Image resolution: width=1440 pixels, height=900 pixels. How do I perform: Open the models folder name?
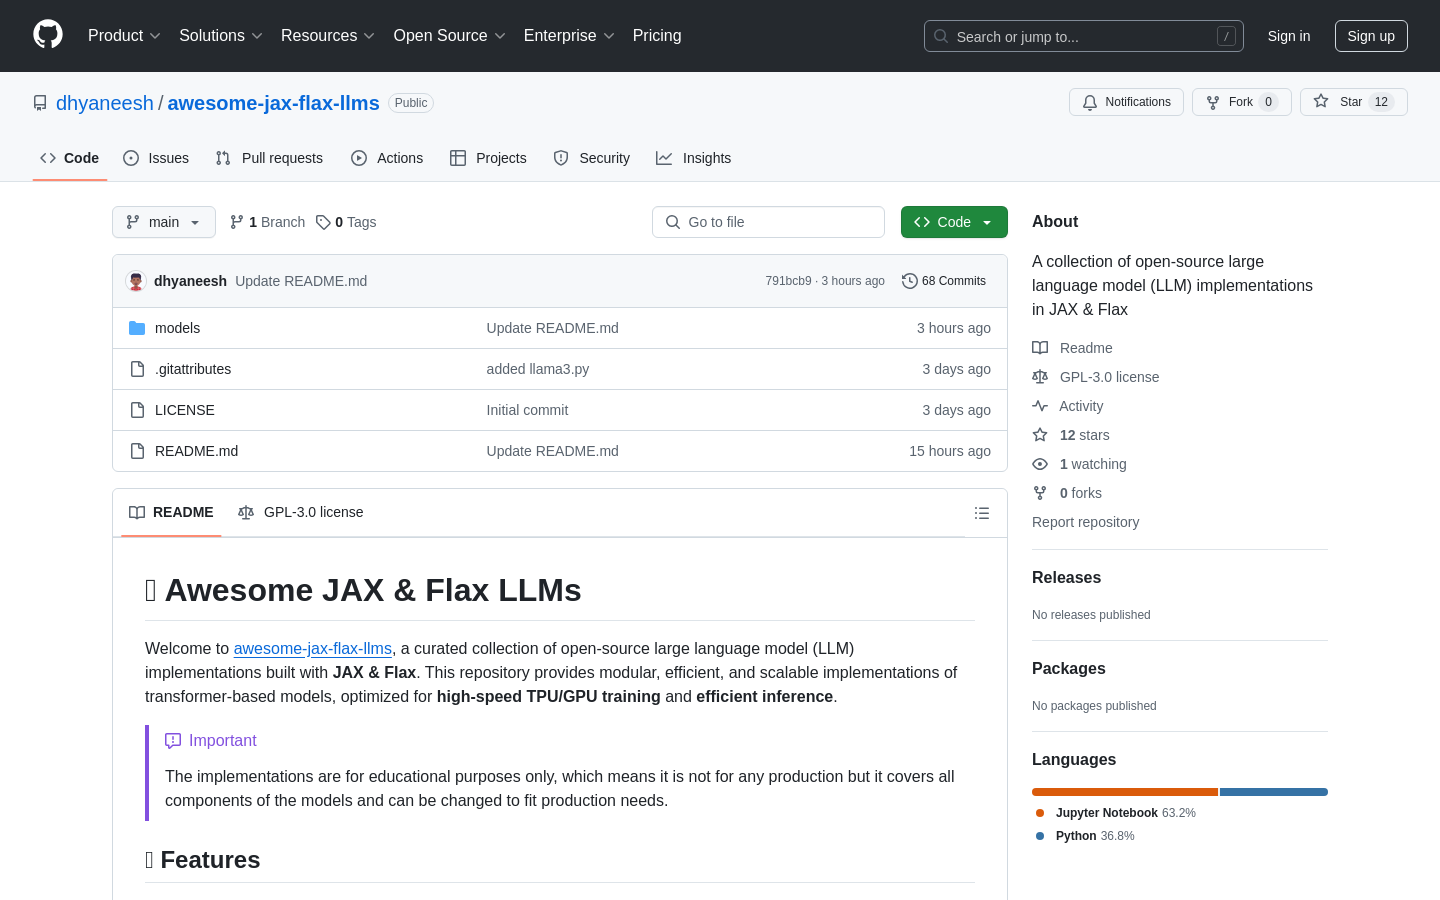tap(177, 328)
